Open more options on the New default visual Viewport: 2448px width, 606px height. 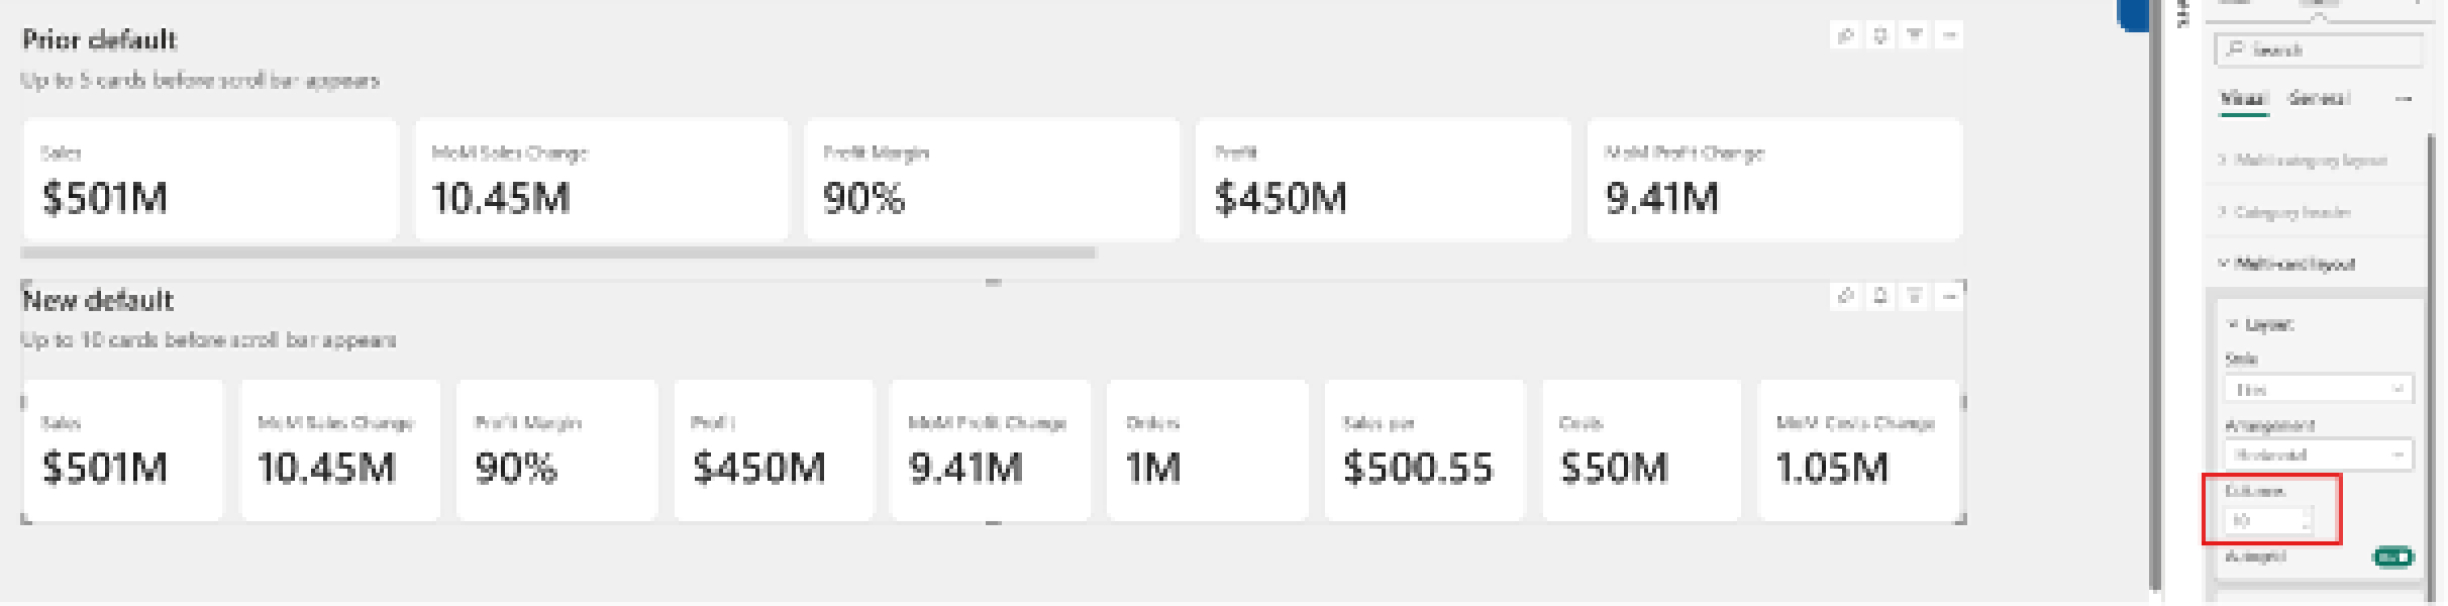1949,296
